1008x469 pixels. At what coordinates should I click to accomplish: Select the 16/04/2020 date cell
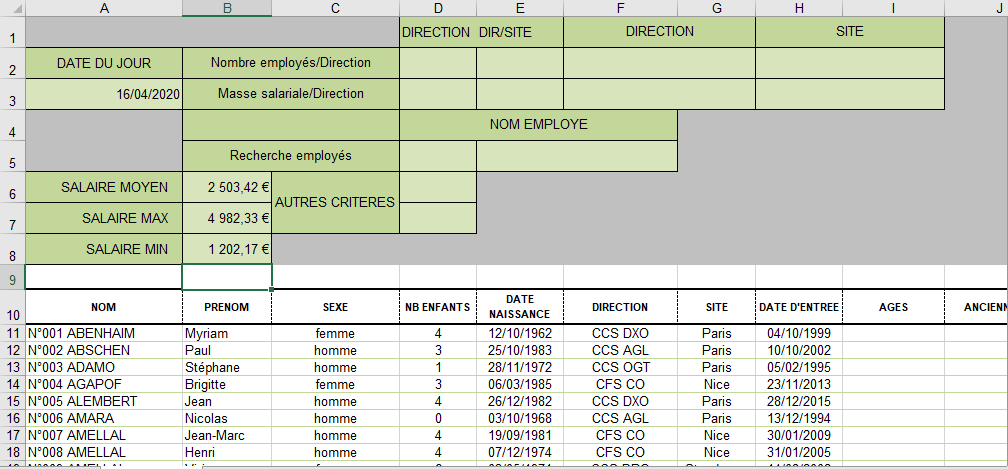tap(104, 94)
